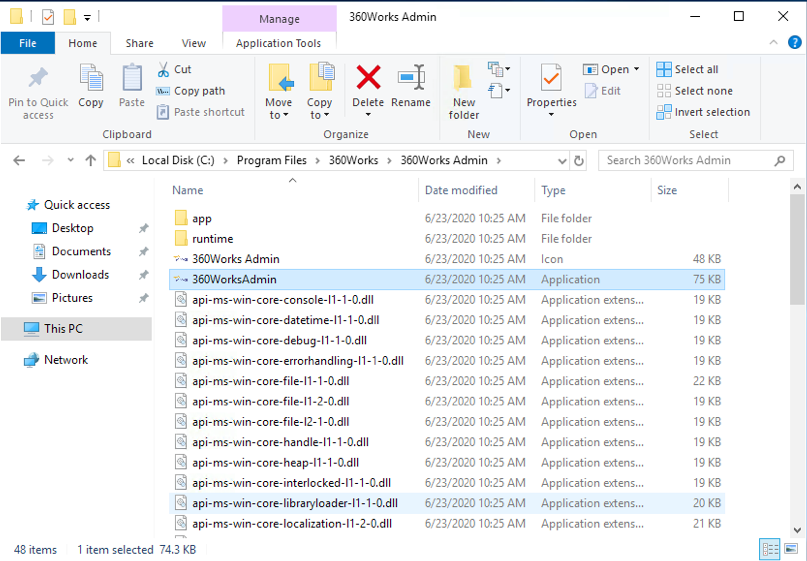This screenshot has height=561, width=807.
Task: Click Invert selection
Action: (x=703, y=112)
